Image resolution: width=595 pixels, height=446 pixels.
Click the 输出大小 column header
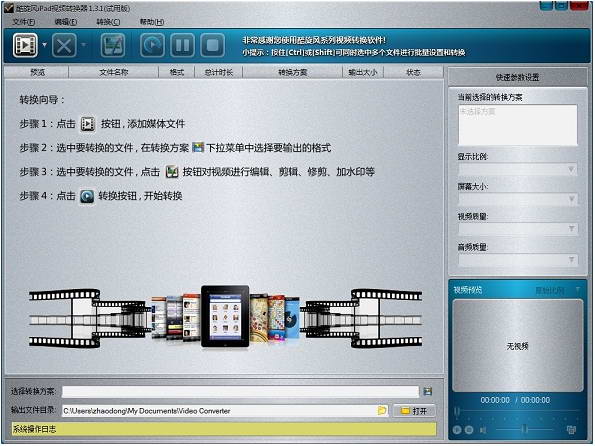(x=363, y=72)
